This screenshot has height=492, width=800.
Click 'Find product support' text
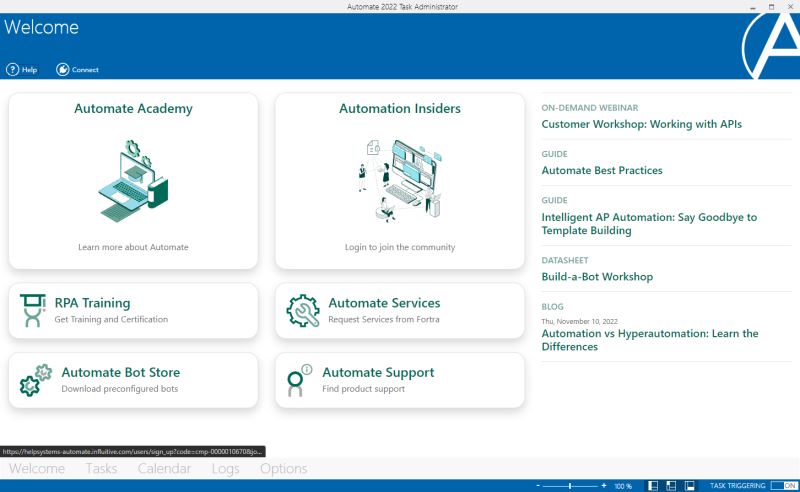coord(363,389)
